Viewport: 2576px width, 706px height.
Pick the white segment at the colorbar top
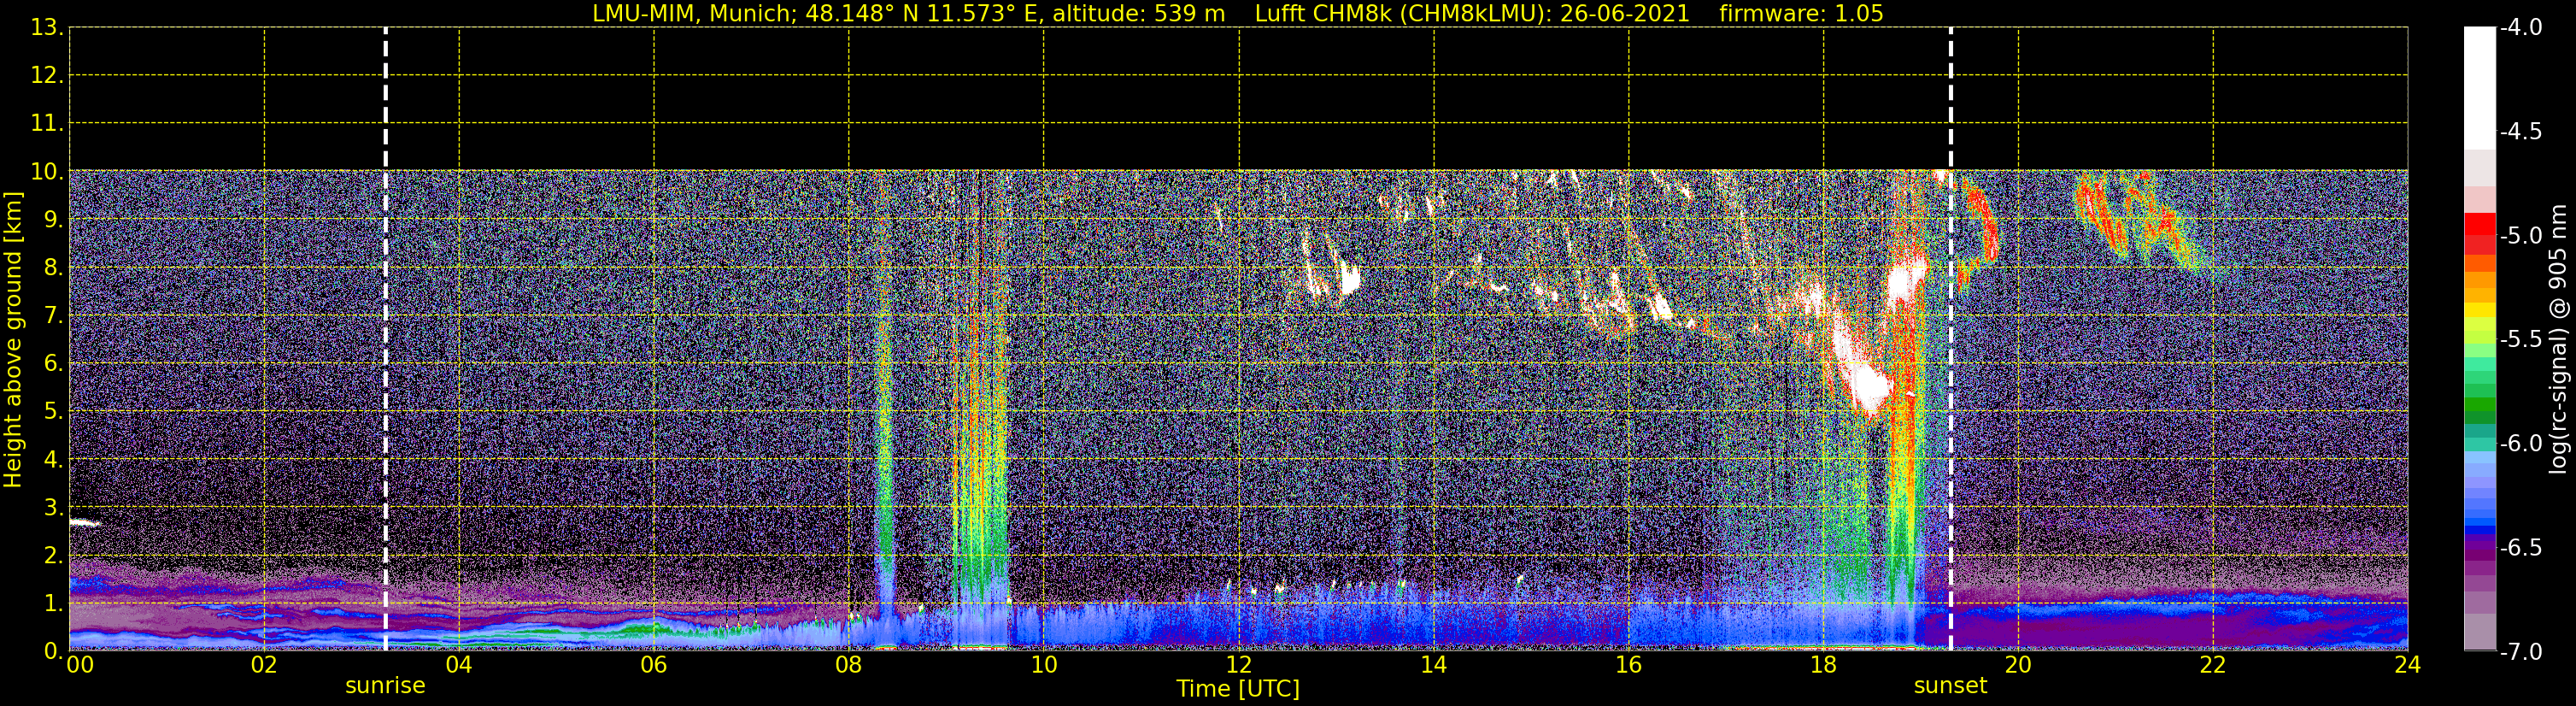pos(2479,88)
